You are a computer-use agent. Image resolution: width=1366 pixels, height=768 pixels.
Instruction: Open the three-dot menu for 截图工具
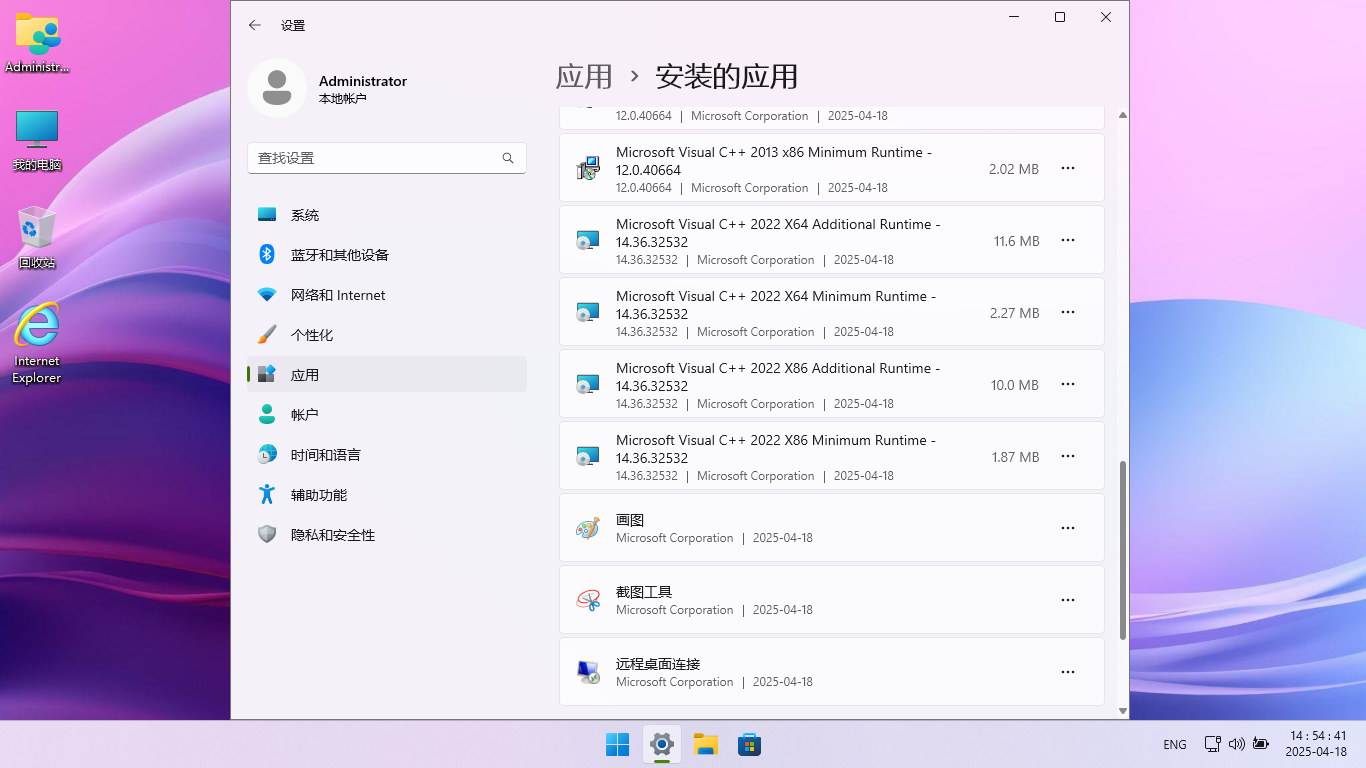pos(1068,600)
